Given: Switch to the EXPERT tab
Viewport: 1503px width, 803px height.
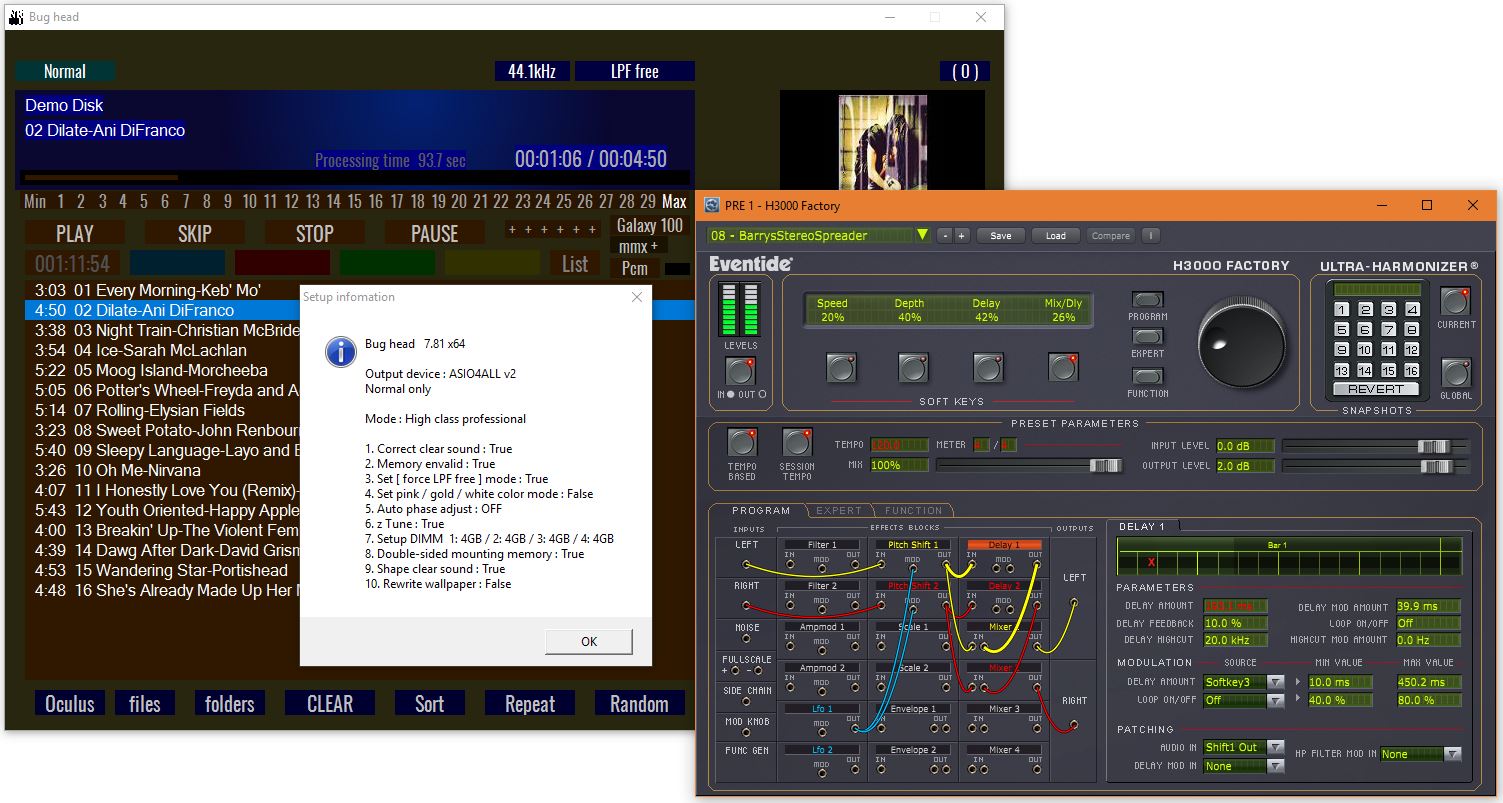Looking at the screenshot, I should click(x=838, y=510).
